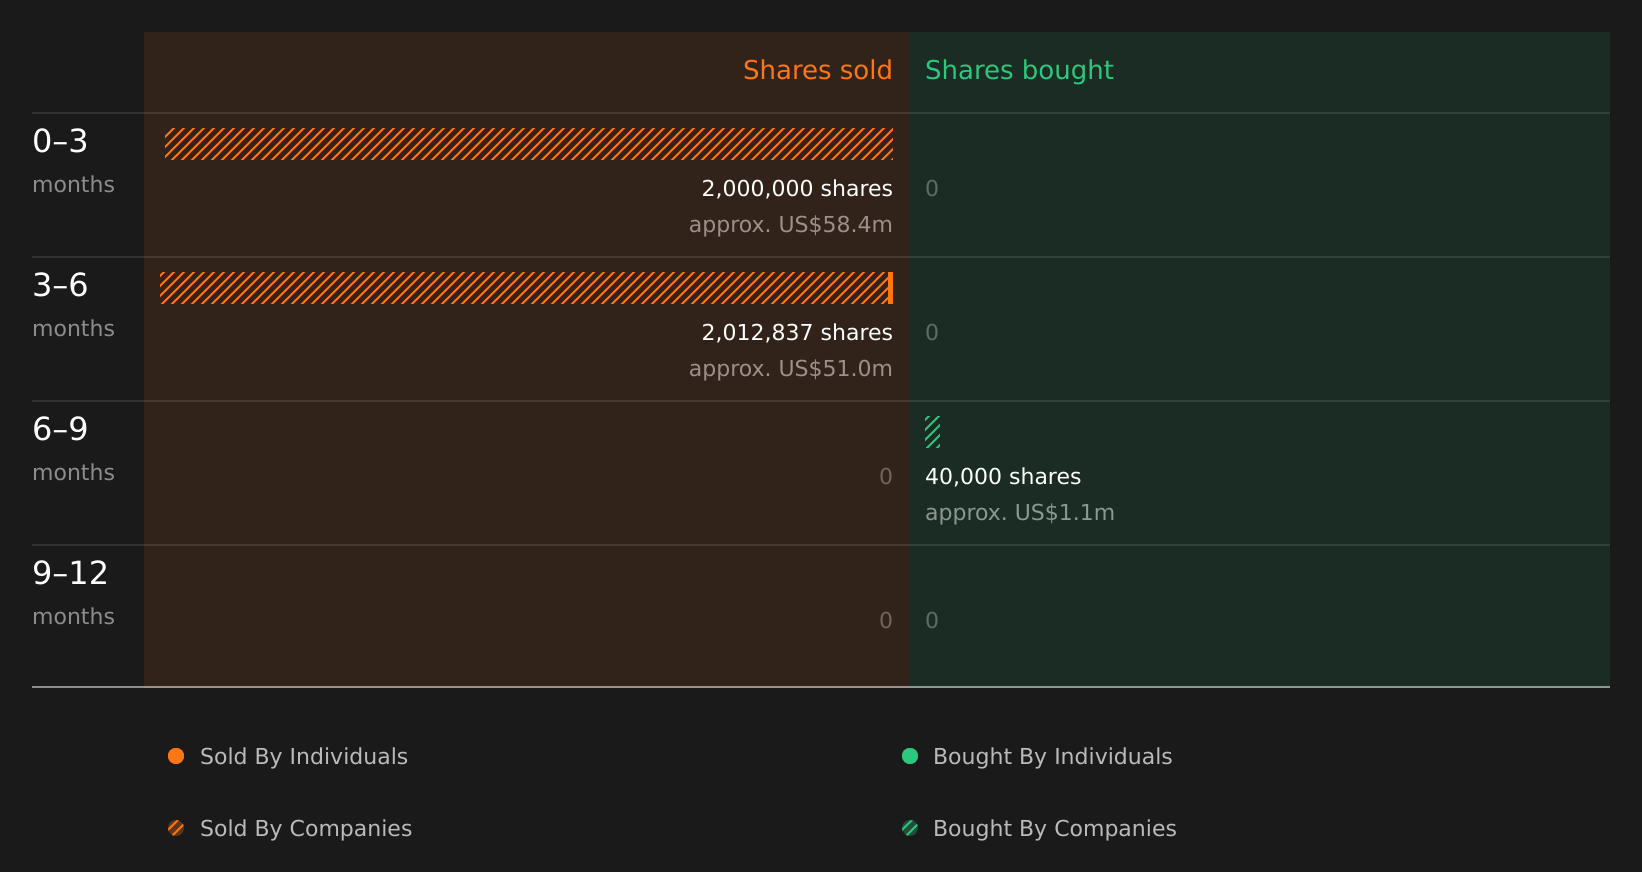This screenshot has height=872, width=1642.
Task: Click the approx. US$1.1m label
Action: point(1019,512)
